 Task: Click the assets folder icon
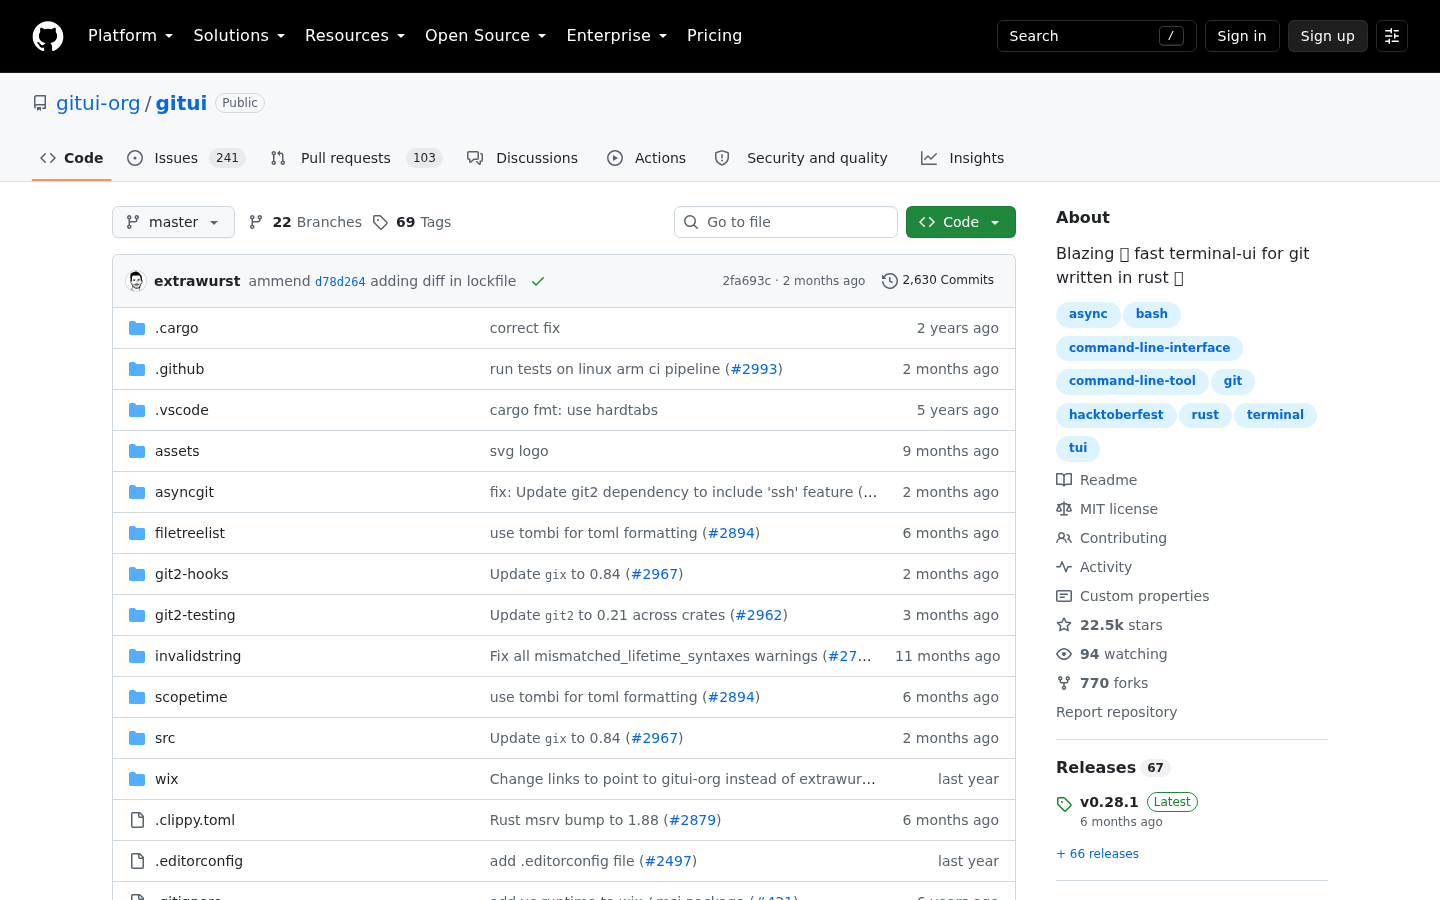pyautogui.click(x=137, y=451)
